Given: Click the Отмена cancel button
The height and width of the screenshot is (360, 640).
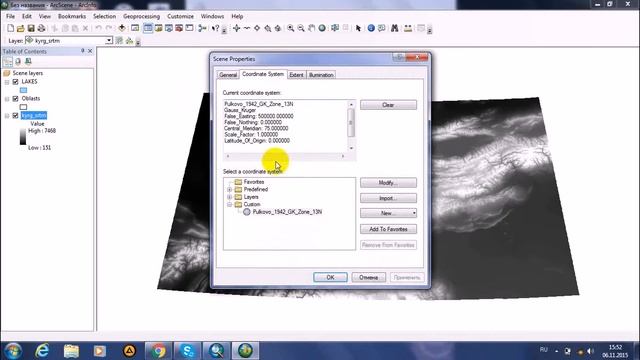Looking at the screenshot, I should (369, 278).
